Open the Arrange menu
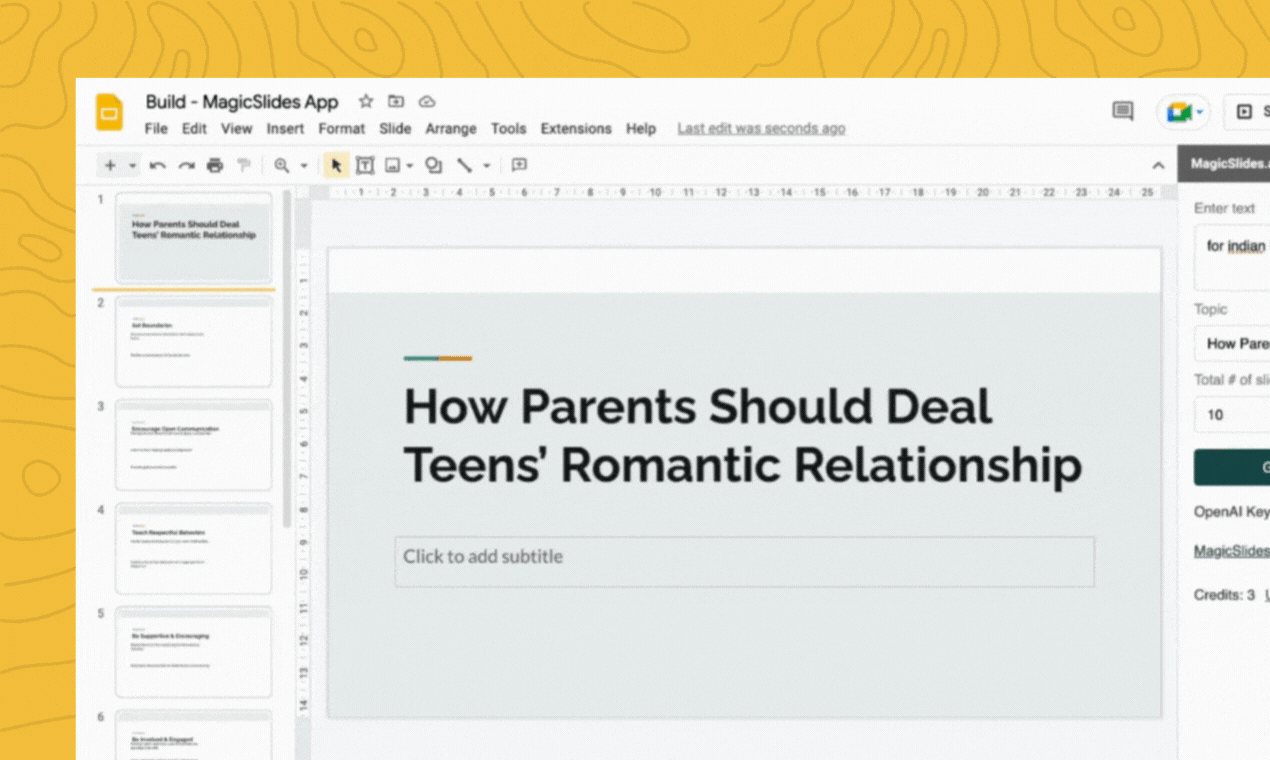The height and width of the screenshot is (760, 1270). (x=450, y=129)
